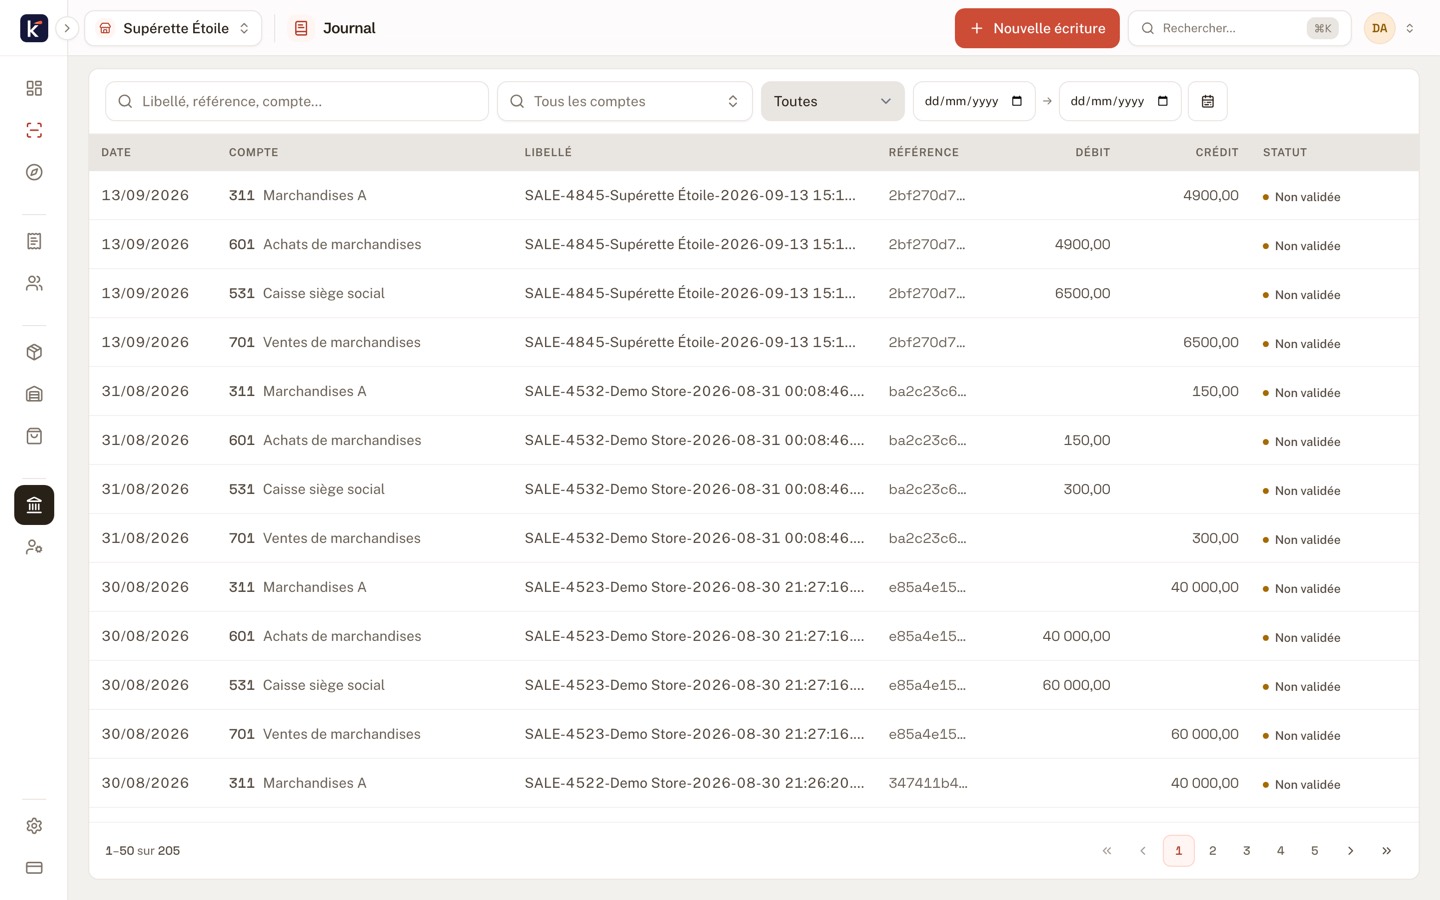Click the DATE column header
Screen dimensions: 1440x900
pos(116,152)
